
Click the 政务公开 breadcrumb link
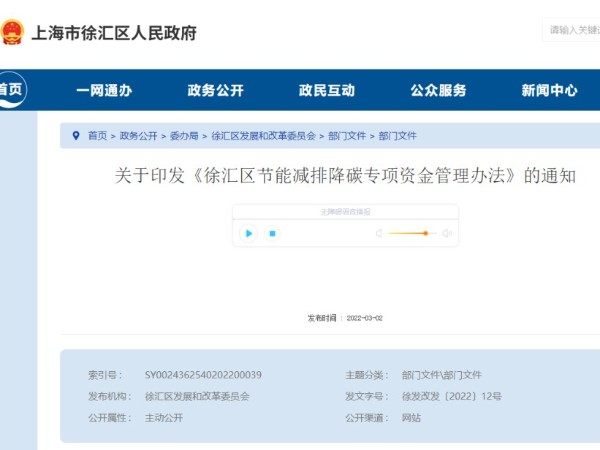139,136
